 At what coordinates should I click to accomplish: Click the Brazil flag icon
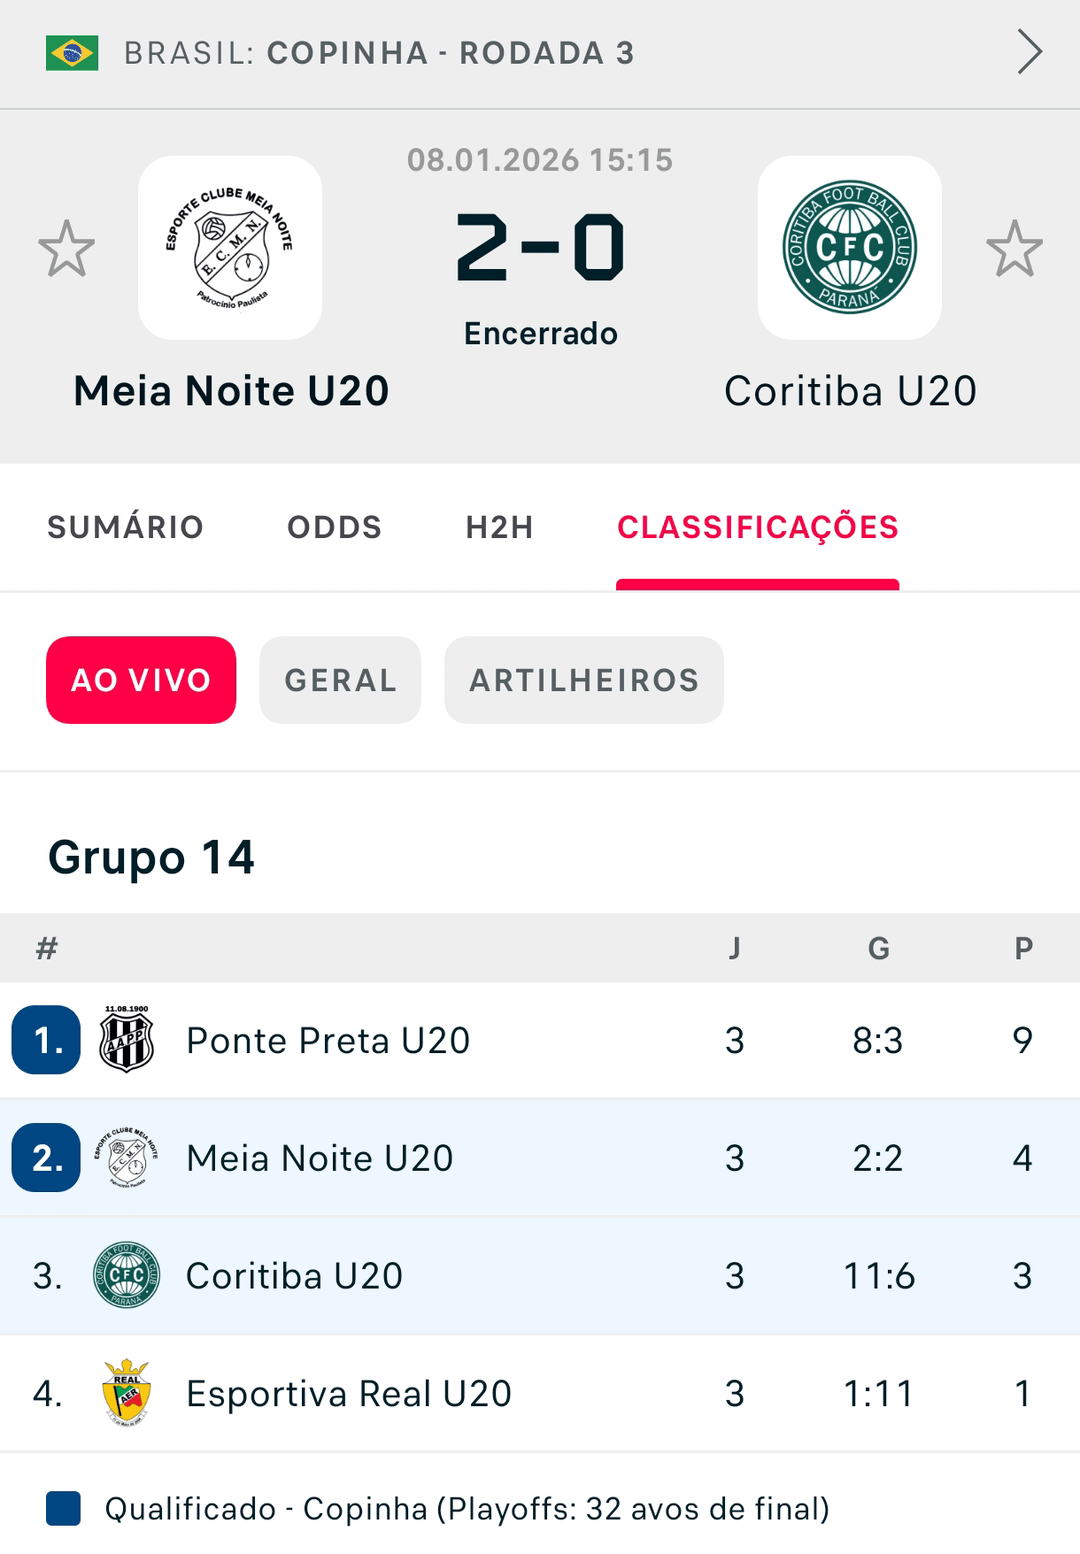(72, 53)
